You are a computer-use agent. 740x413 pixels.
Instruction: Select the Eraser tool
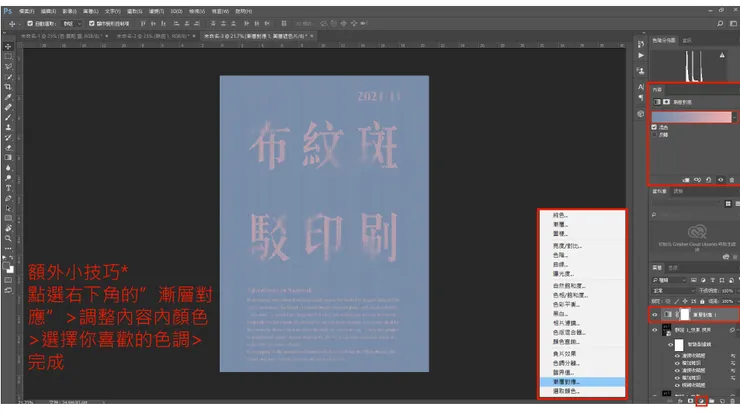pos(8,148)
